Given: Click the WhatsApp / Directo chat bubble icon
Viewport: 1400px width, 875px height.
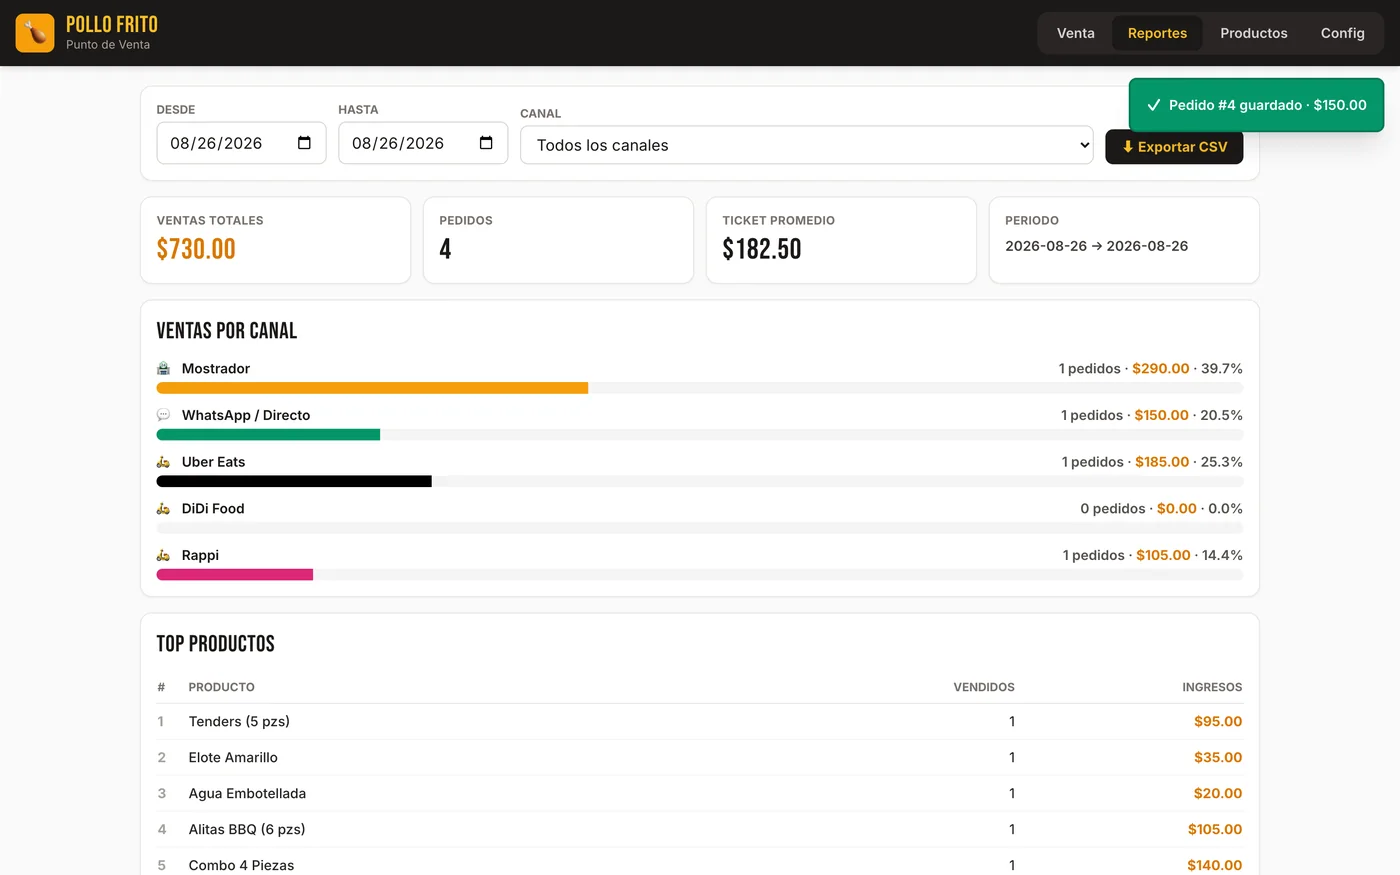Looking at the screenshot, I should click(x=164, y=415).
